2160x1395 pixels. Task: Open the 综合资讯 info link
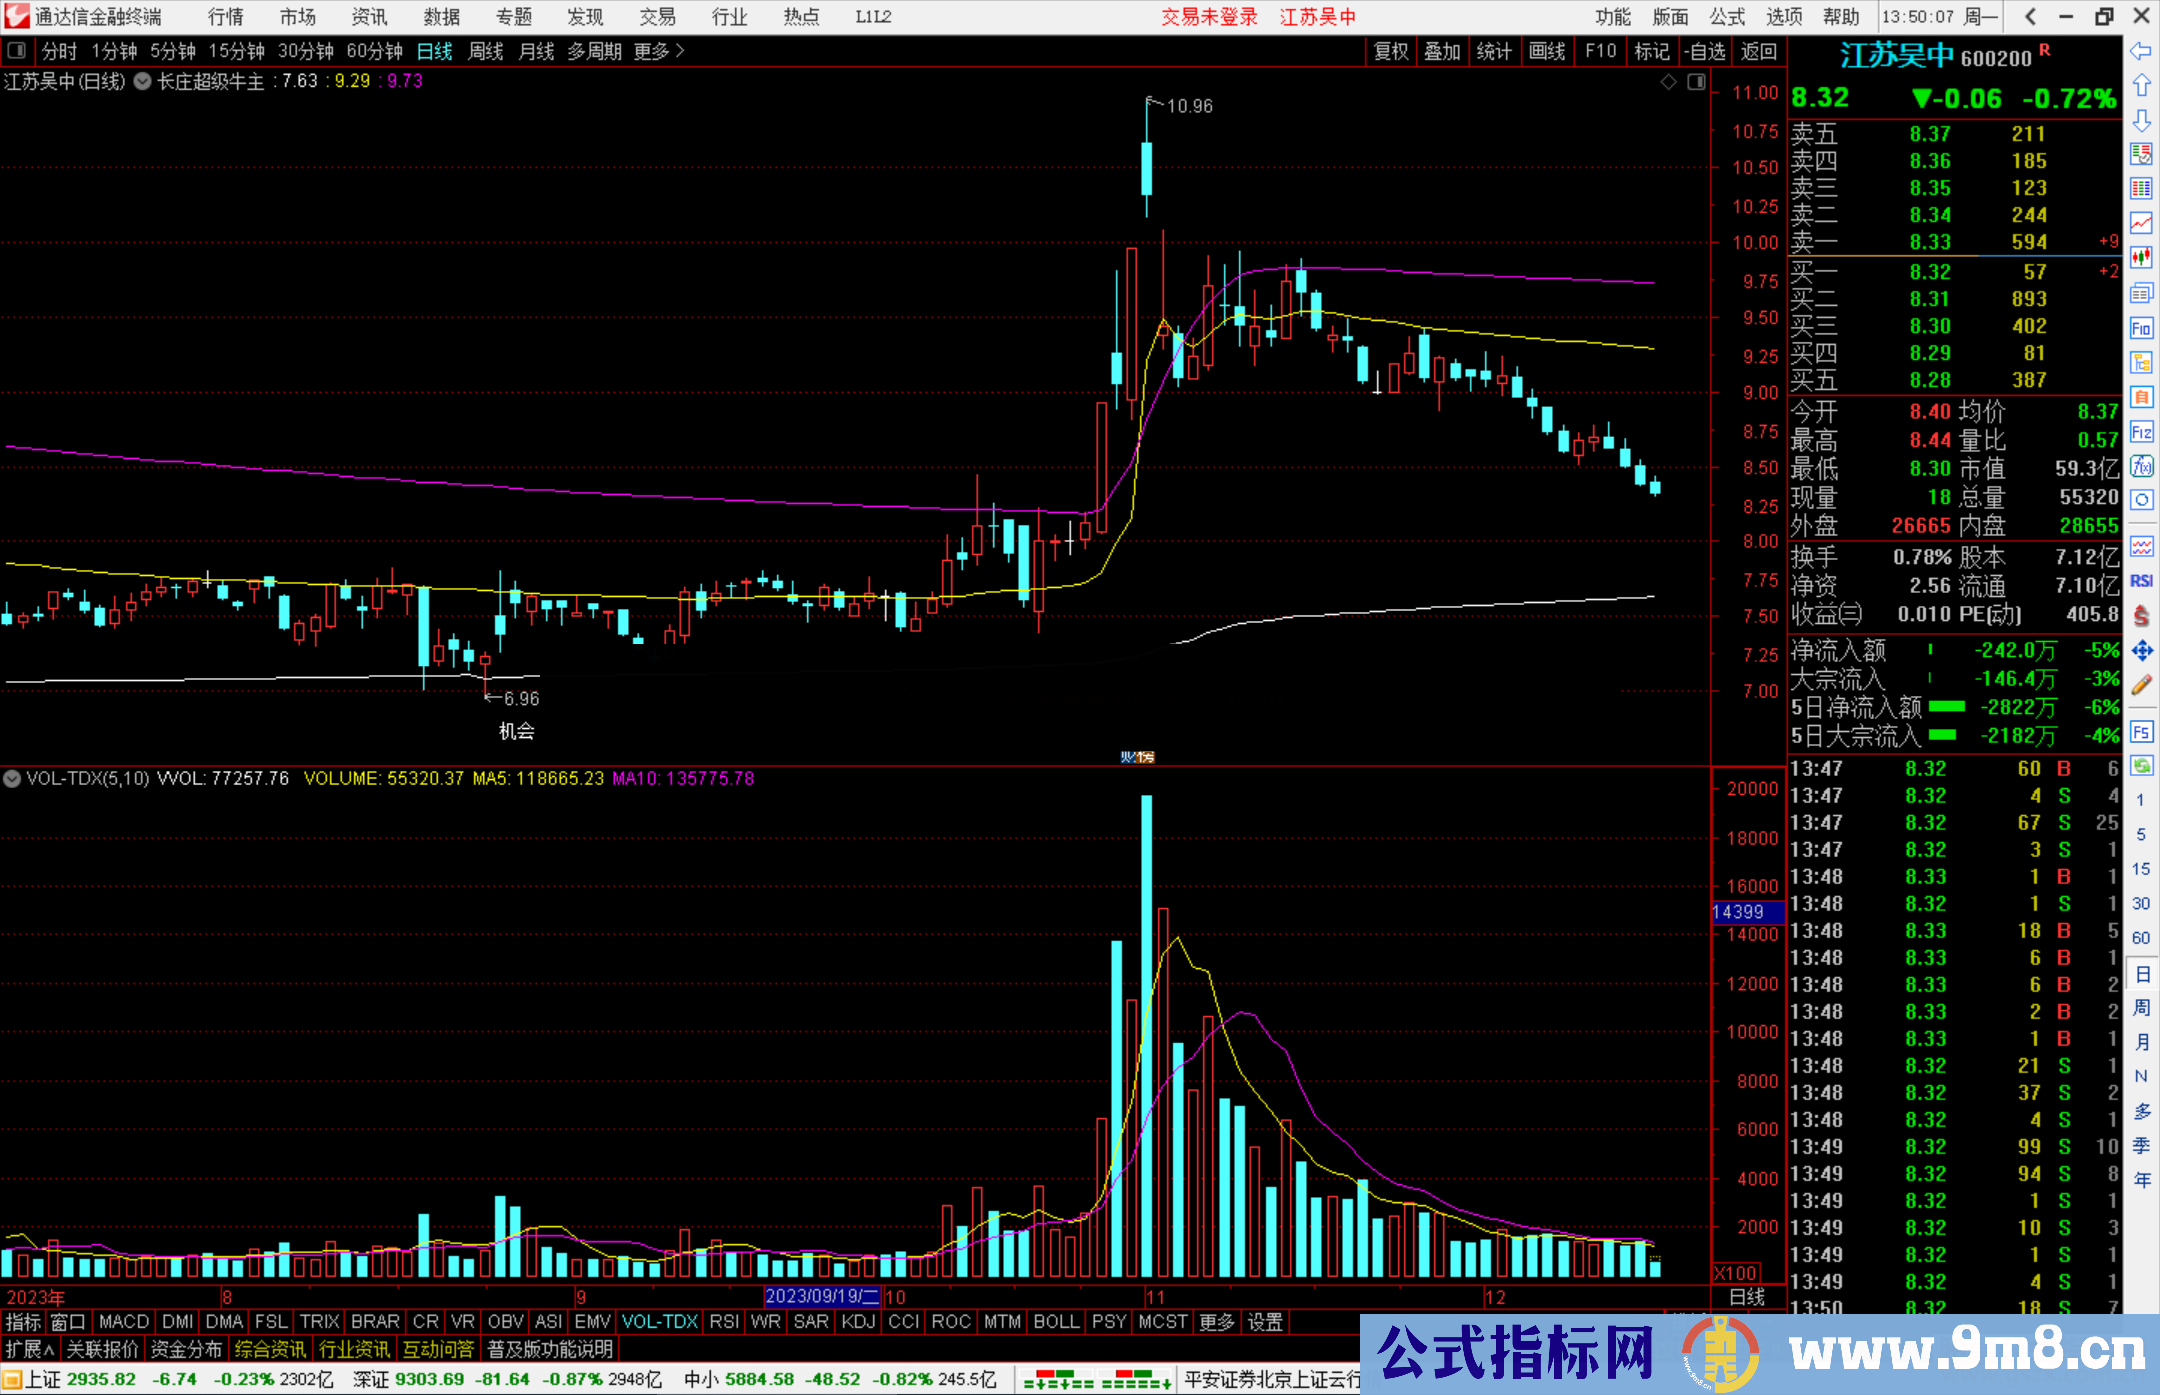270,1349
